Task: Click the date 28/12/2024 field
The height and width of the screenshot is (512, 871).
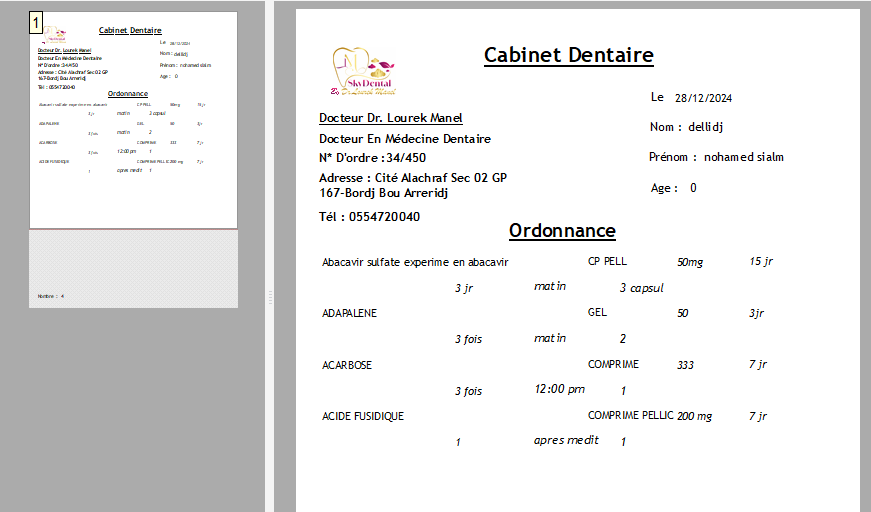Action: (x=703, y=98)
